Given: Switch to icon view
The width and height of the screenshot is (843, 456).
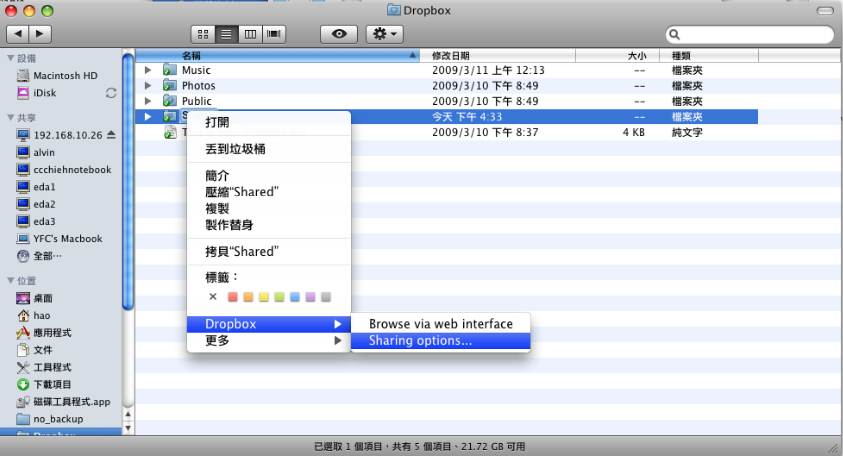Looking at the screenshot, I should (x=203, y=34).
